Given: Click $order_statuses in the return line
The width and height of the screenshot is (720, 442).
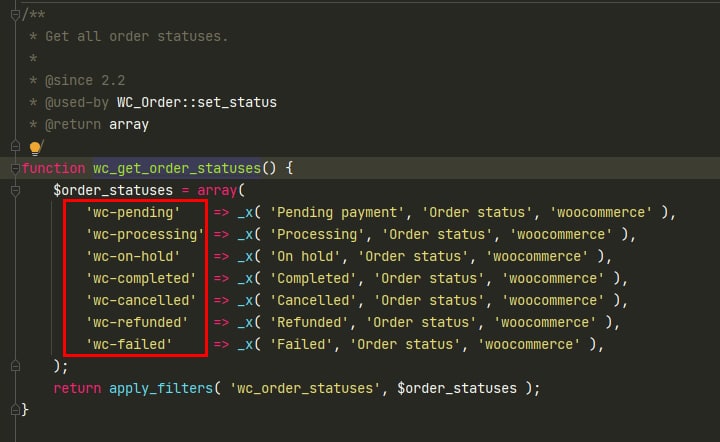Looking at the screenshot, I should point(457,388).
